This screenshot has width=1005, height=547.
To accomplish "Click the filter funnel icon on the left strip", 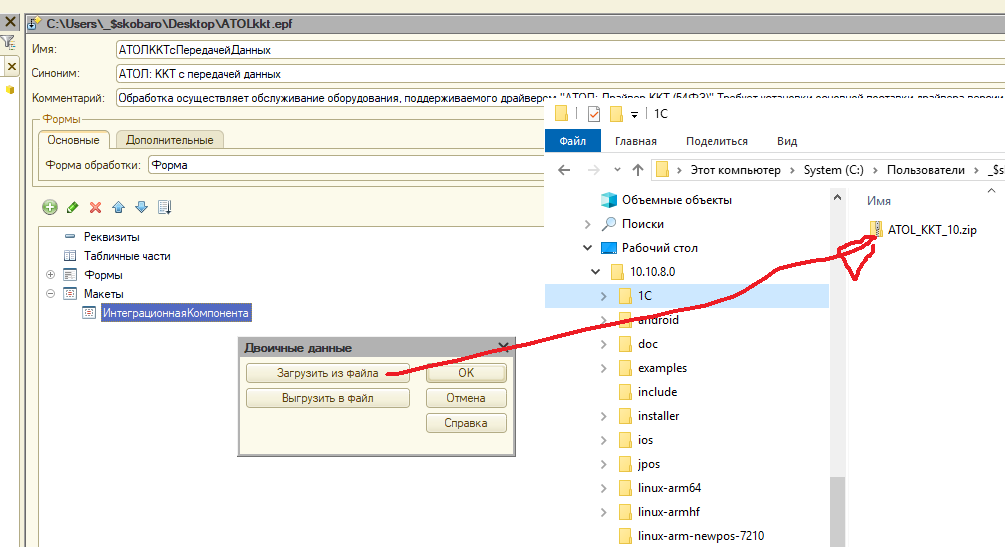I will point(8,43).
